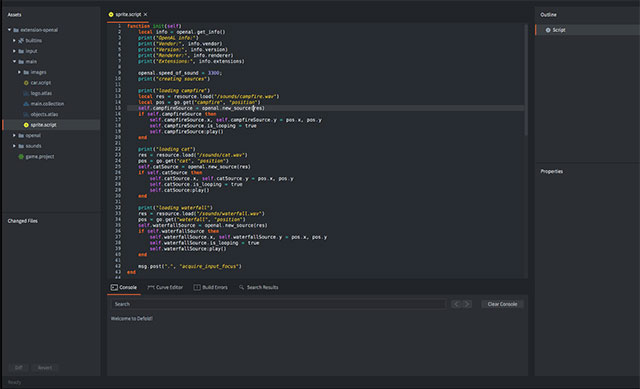Click the 'Assets' panel heading
The width and height of the screenshot is (640, 389).
[14, 15]
